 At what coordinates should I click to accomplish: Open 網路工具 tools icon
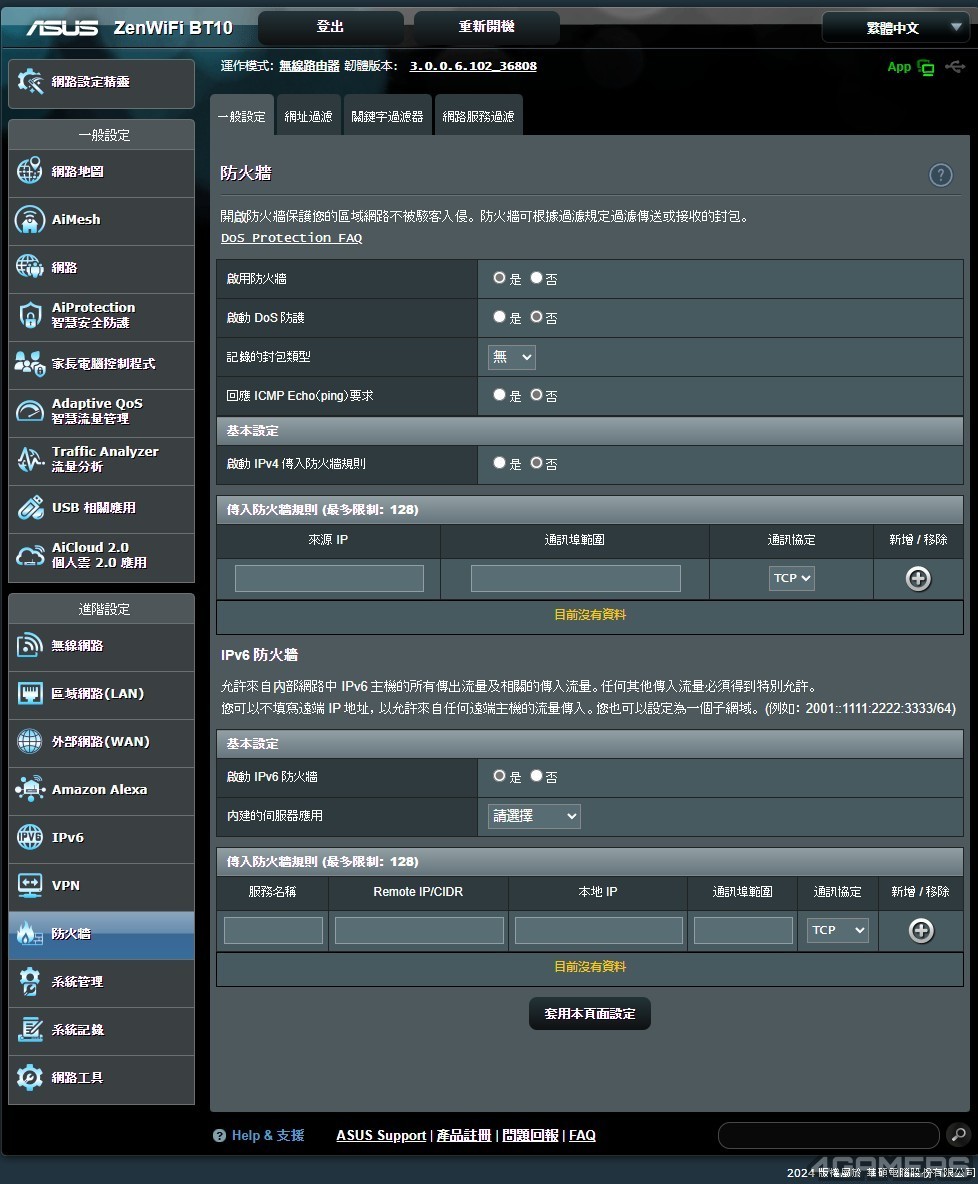(29, 1078)
